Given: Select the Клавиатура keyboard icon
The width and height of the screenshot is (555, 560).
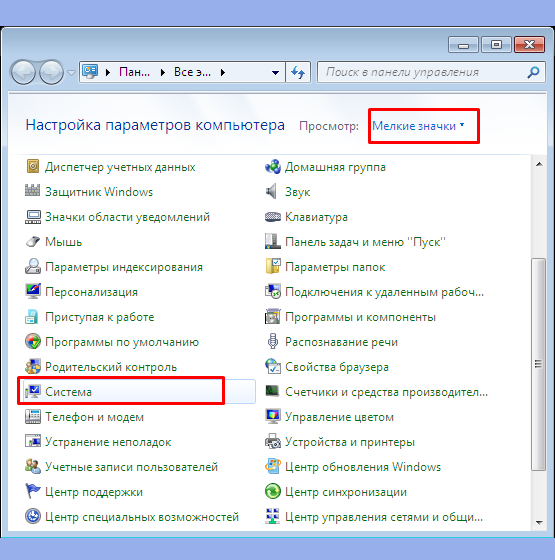Looking at the screenshot, I should [273, 217].
